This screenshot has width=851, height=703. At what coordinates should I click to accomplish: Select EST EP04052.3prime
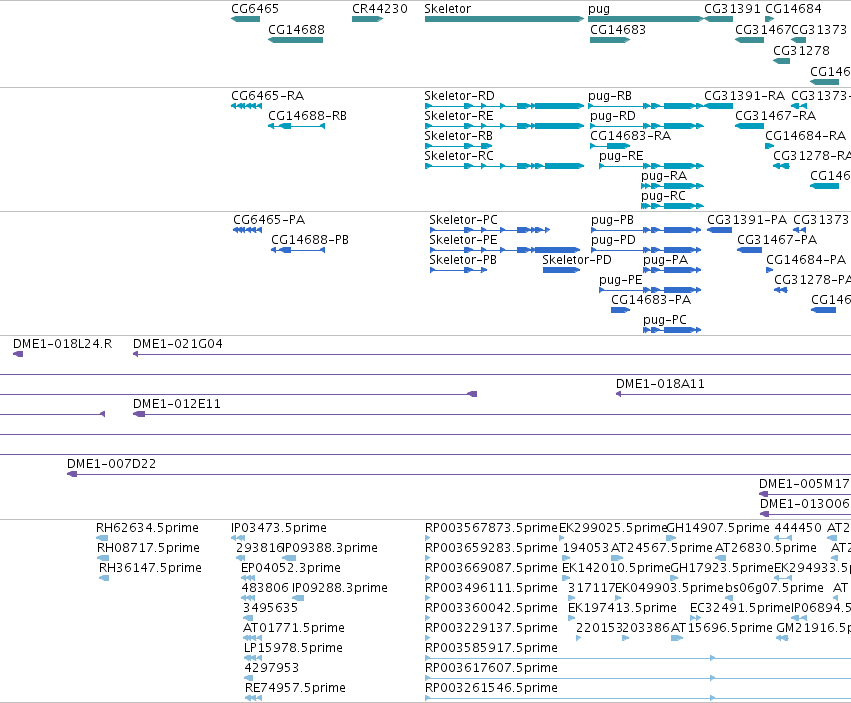(248, 578)
